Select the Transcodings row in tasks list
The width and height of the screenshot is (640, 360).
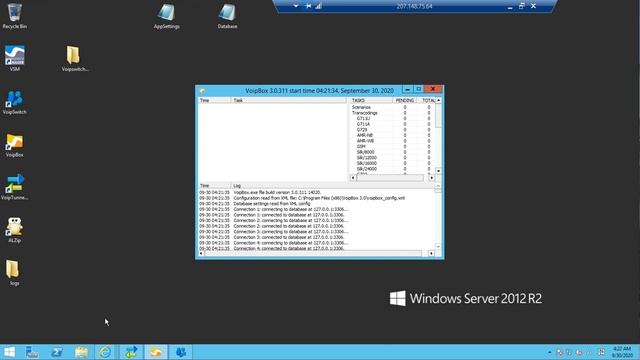tap(392, 113)
